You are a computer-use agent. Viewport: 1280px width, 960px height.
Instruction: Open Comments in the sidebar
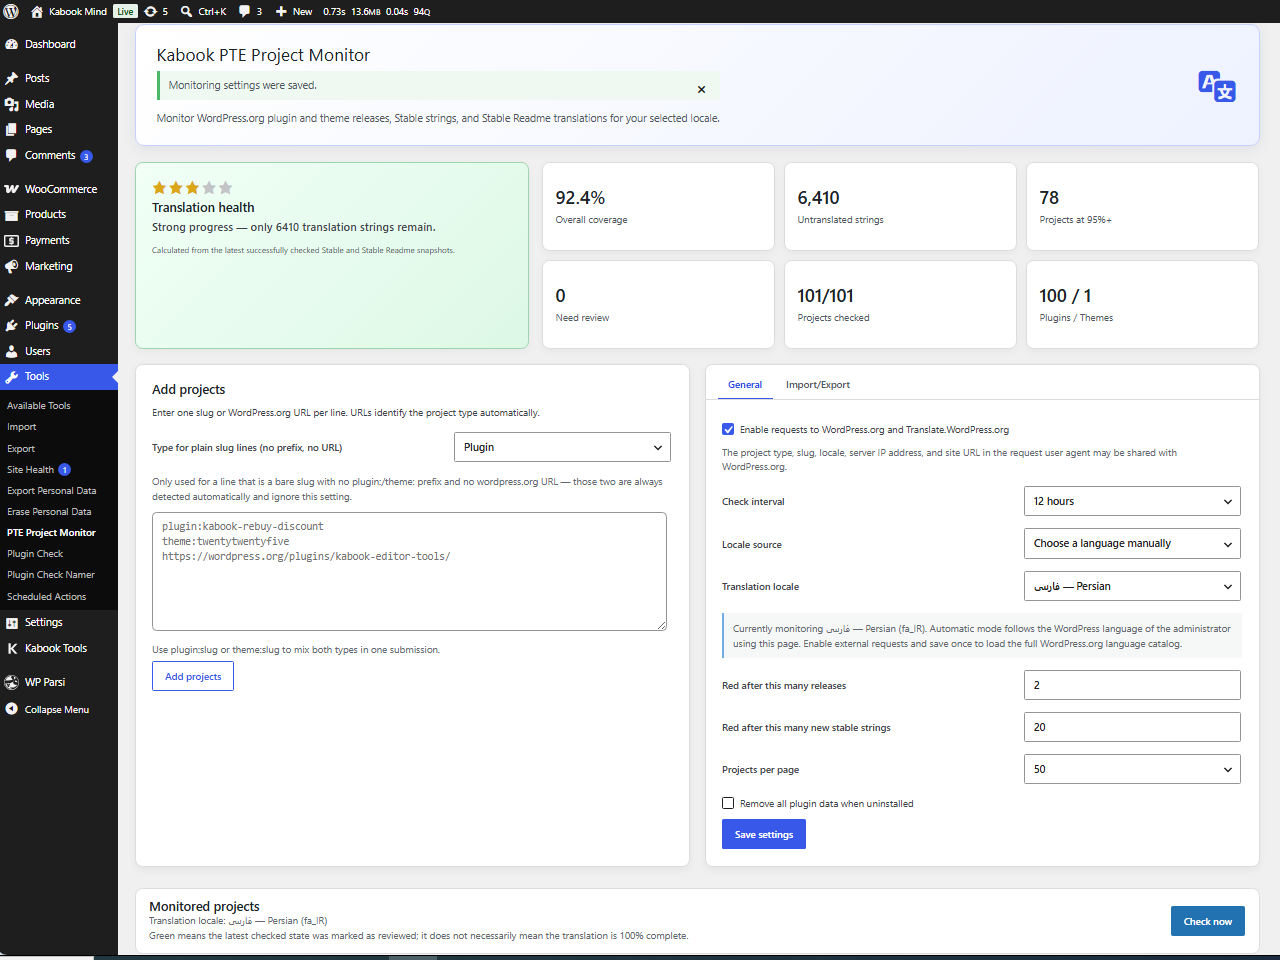coord(59,155)
